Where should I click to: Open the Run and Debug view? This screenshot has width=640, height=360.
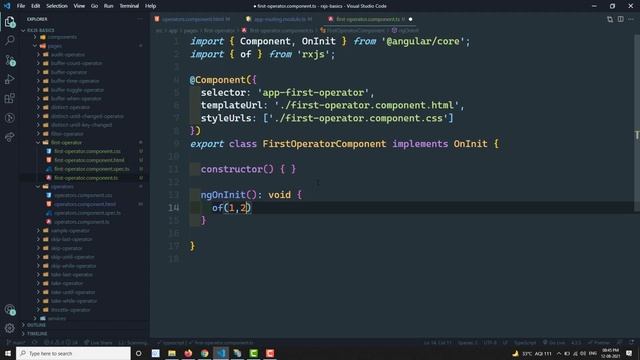tap(10, 79)
